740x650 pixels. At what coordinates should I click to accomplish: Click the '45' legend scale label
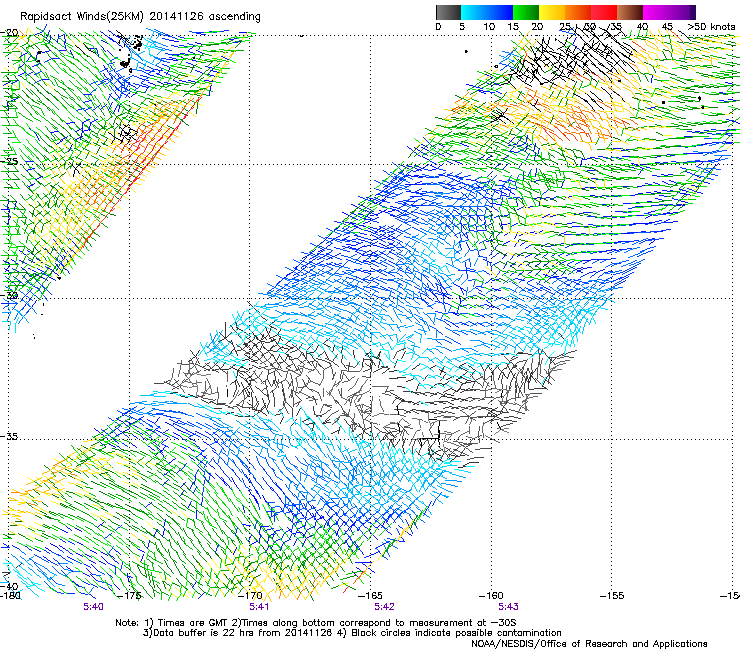coord(667,27)
